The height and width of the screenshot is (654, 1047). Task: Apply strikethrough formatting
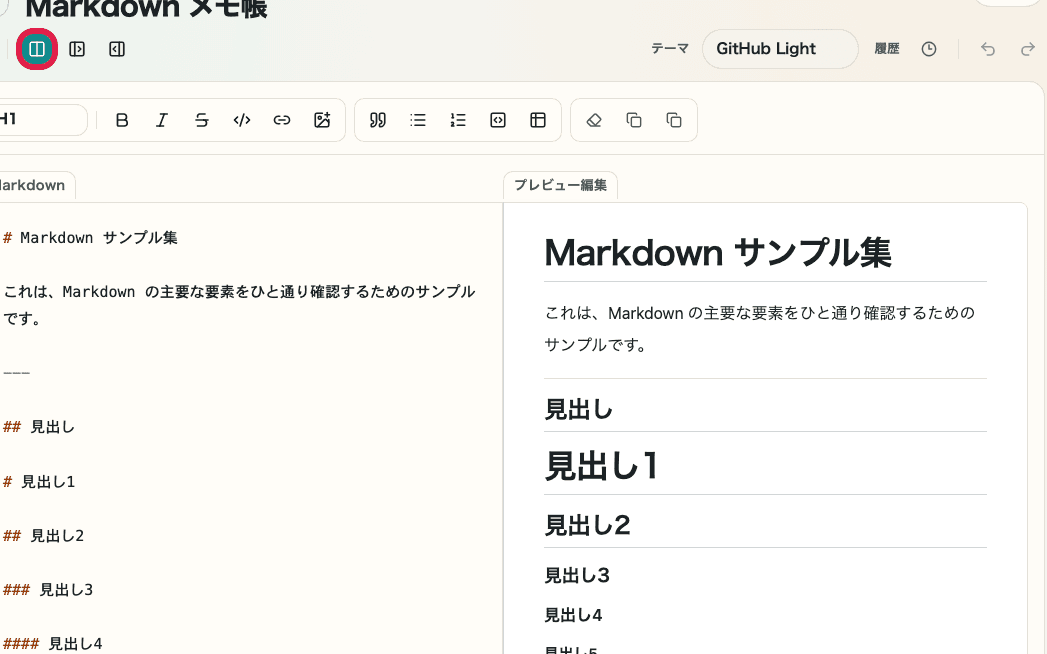[202, 120]
